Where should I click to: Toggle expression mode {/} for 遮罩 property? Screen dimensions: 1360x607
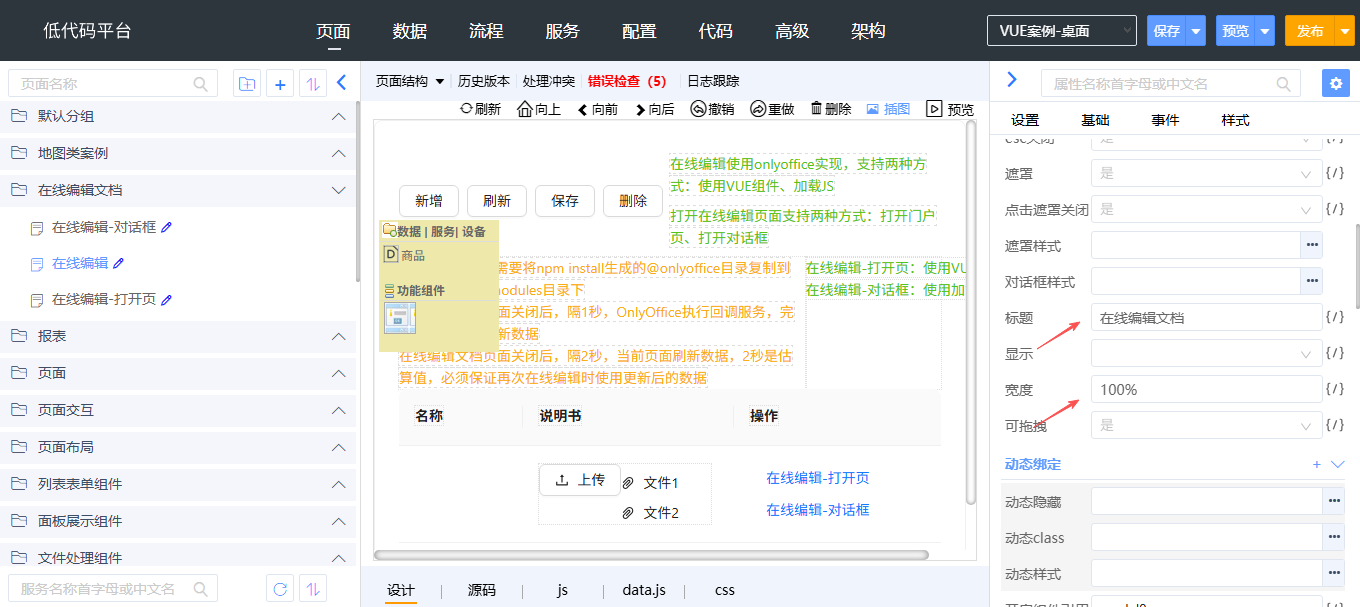[x=1334, y=174]
